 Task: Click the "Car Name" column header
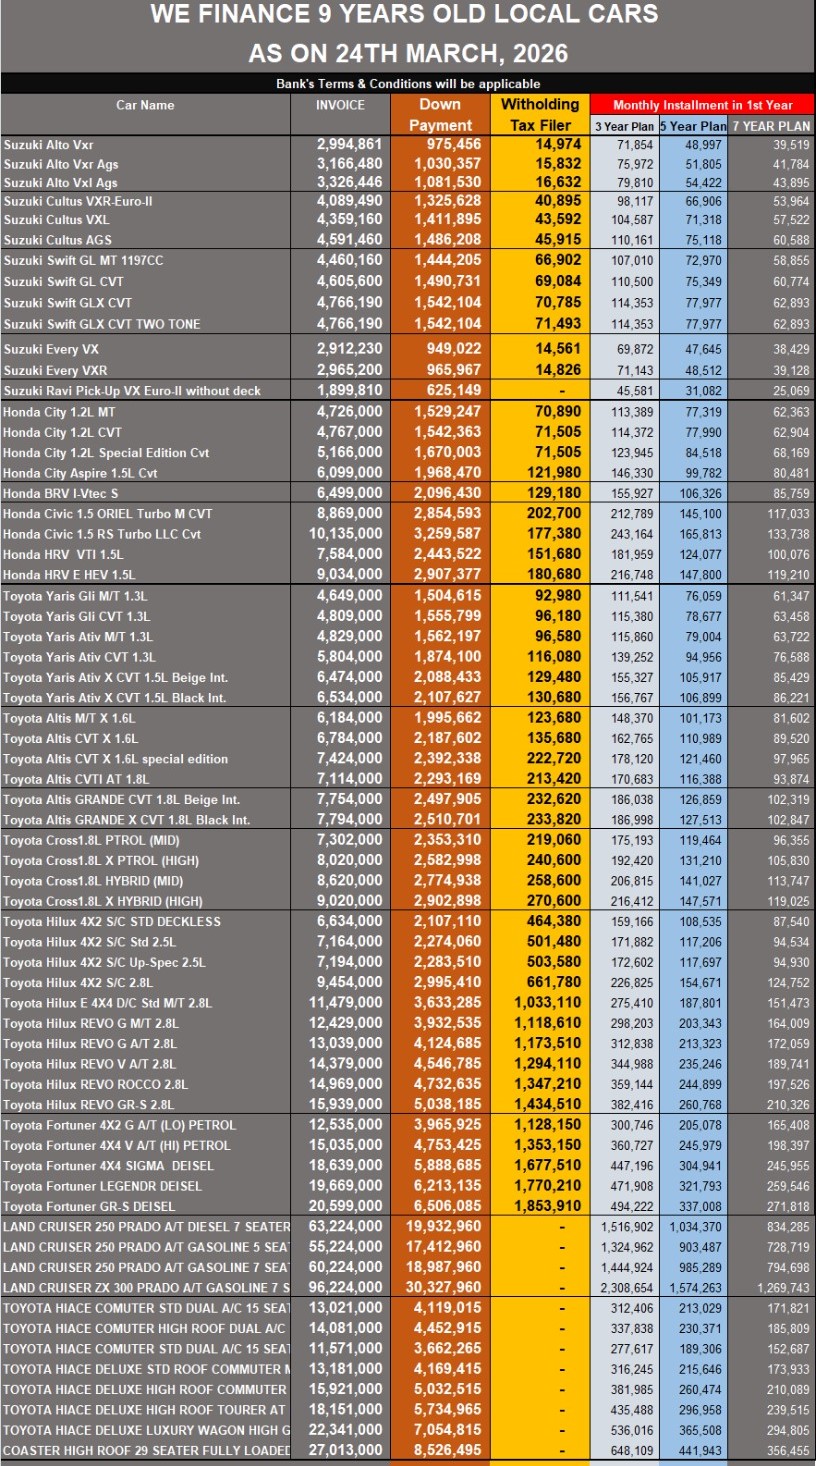tap(145, 105)
